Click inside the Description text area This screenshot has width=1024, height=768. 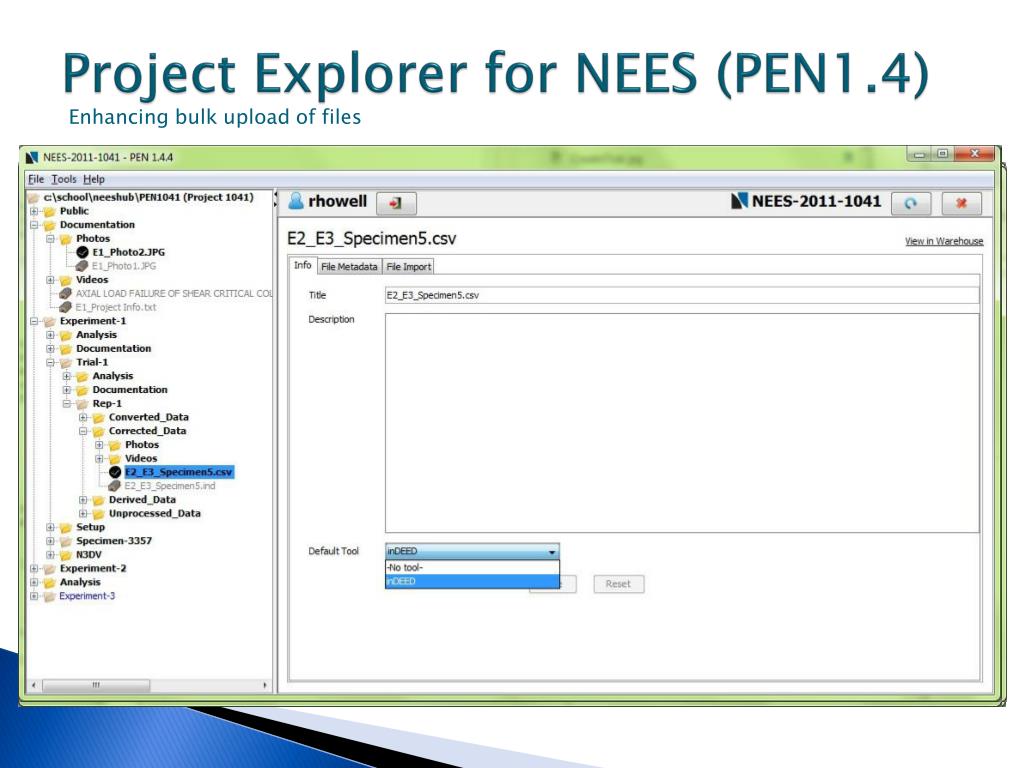tap(682, 423)
